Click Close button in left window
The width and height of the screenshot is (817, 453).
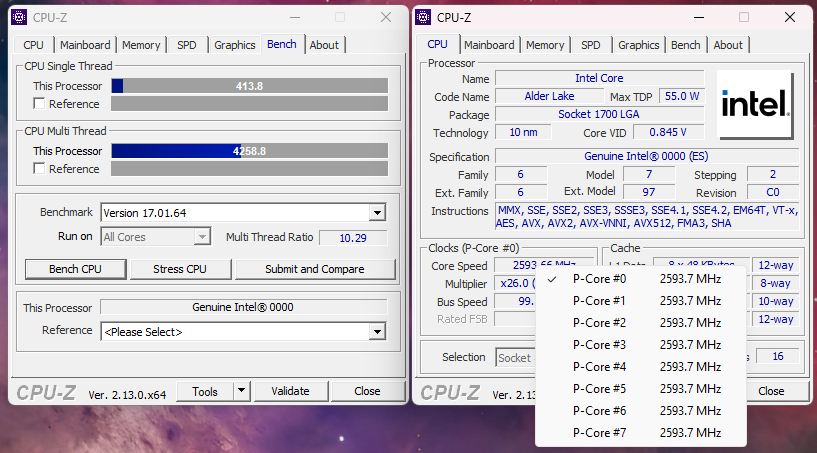pyautogui.click(x=367, y=391)
